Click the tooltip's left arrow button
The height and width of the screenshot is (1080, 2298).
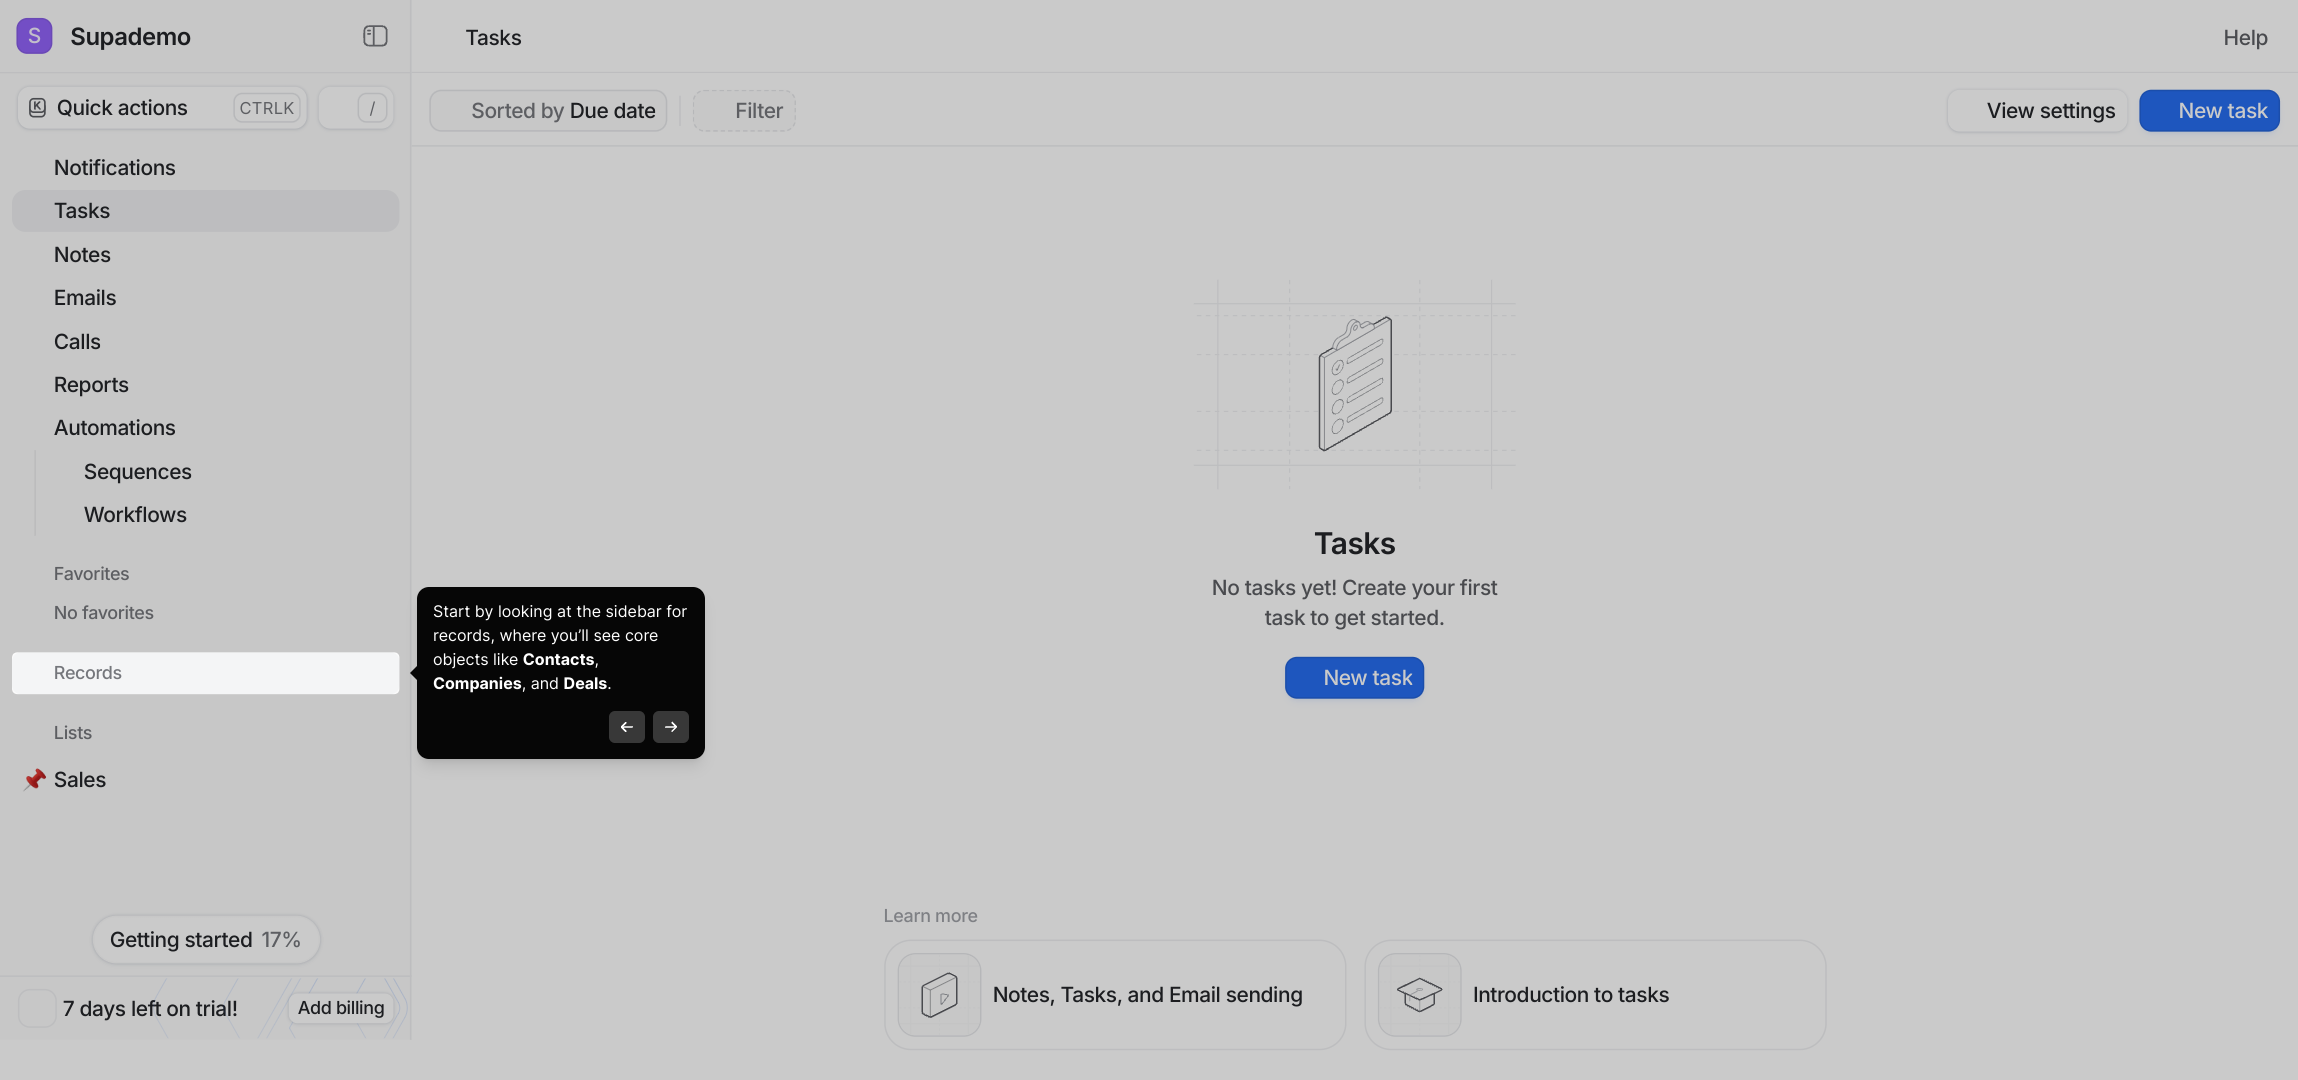[x=626, y=727]
